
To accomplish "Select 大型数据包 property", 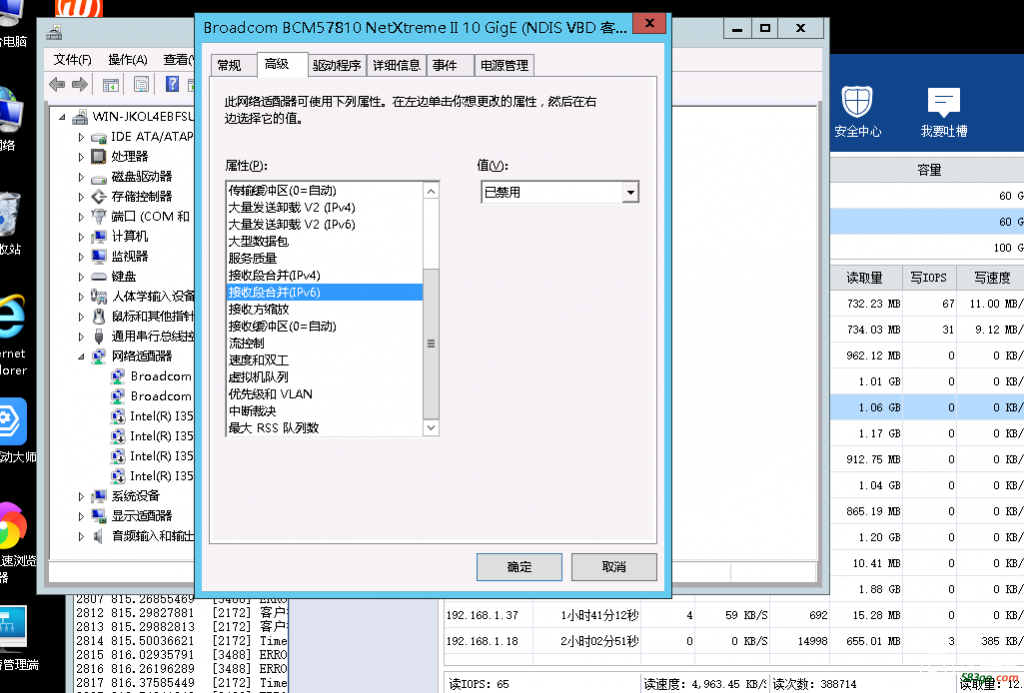I will click(325, 241).
